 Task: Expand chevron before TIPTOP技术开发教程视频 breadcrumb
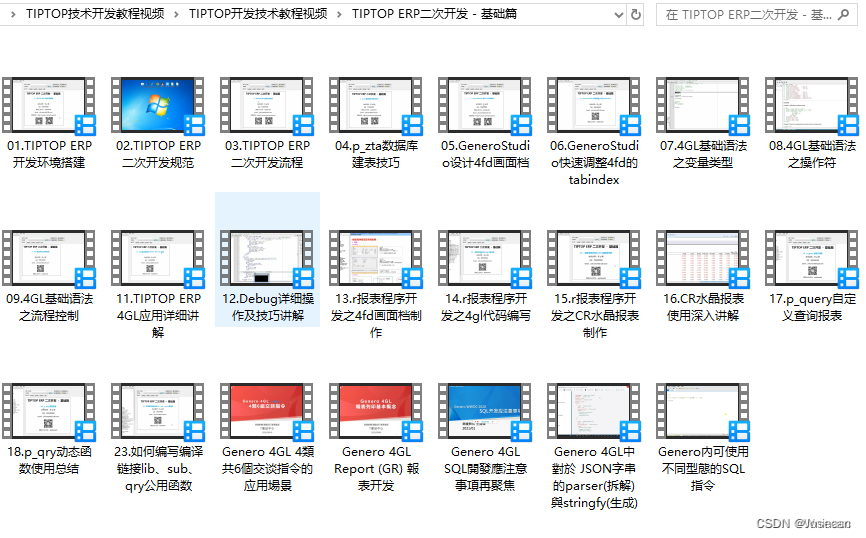point(13,14)
